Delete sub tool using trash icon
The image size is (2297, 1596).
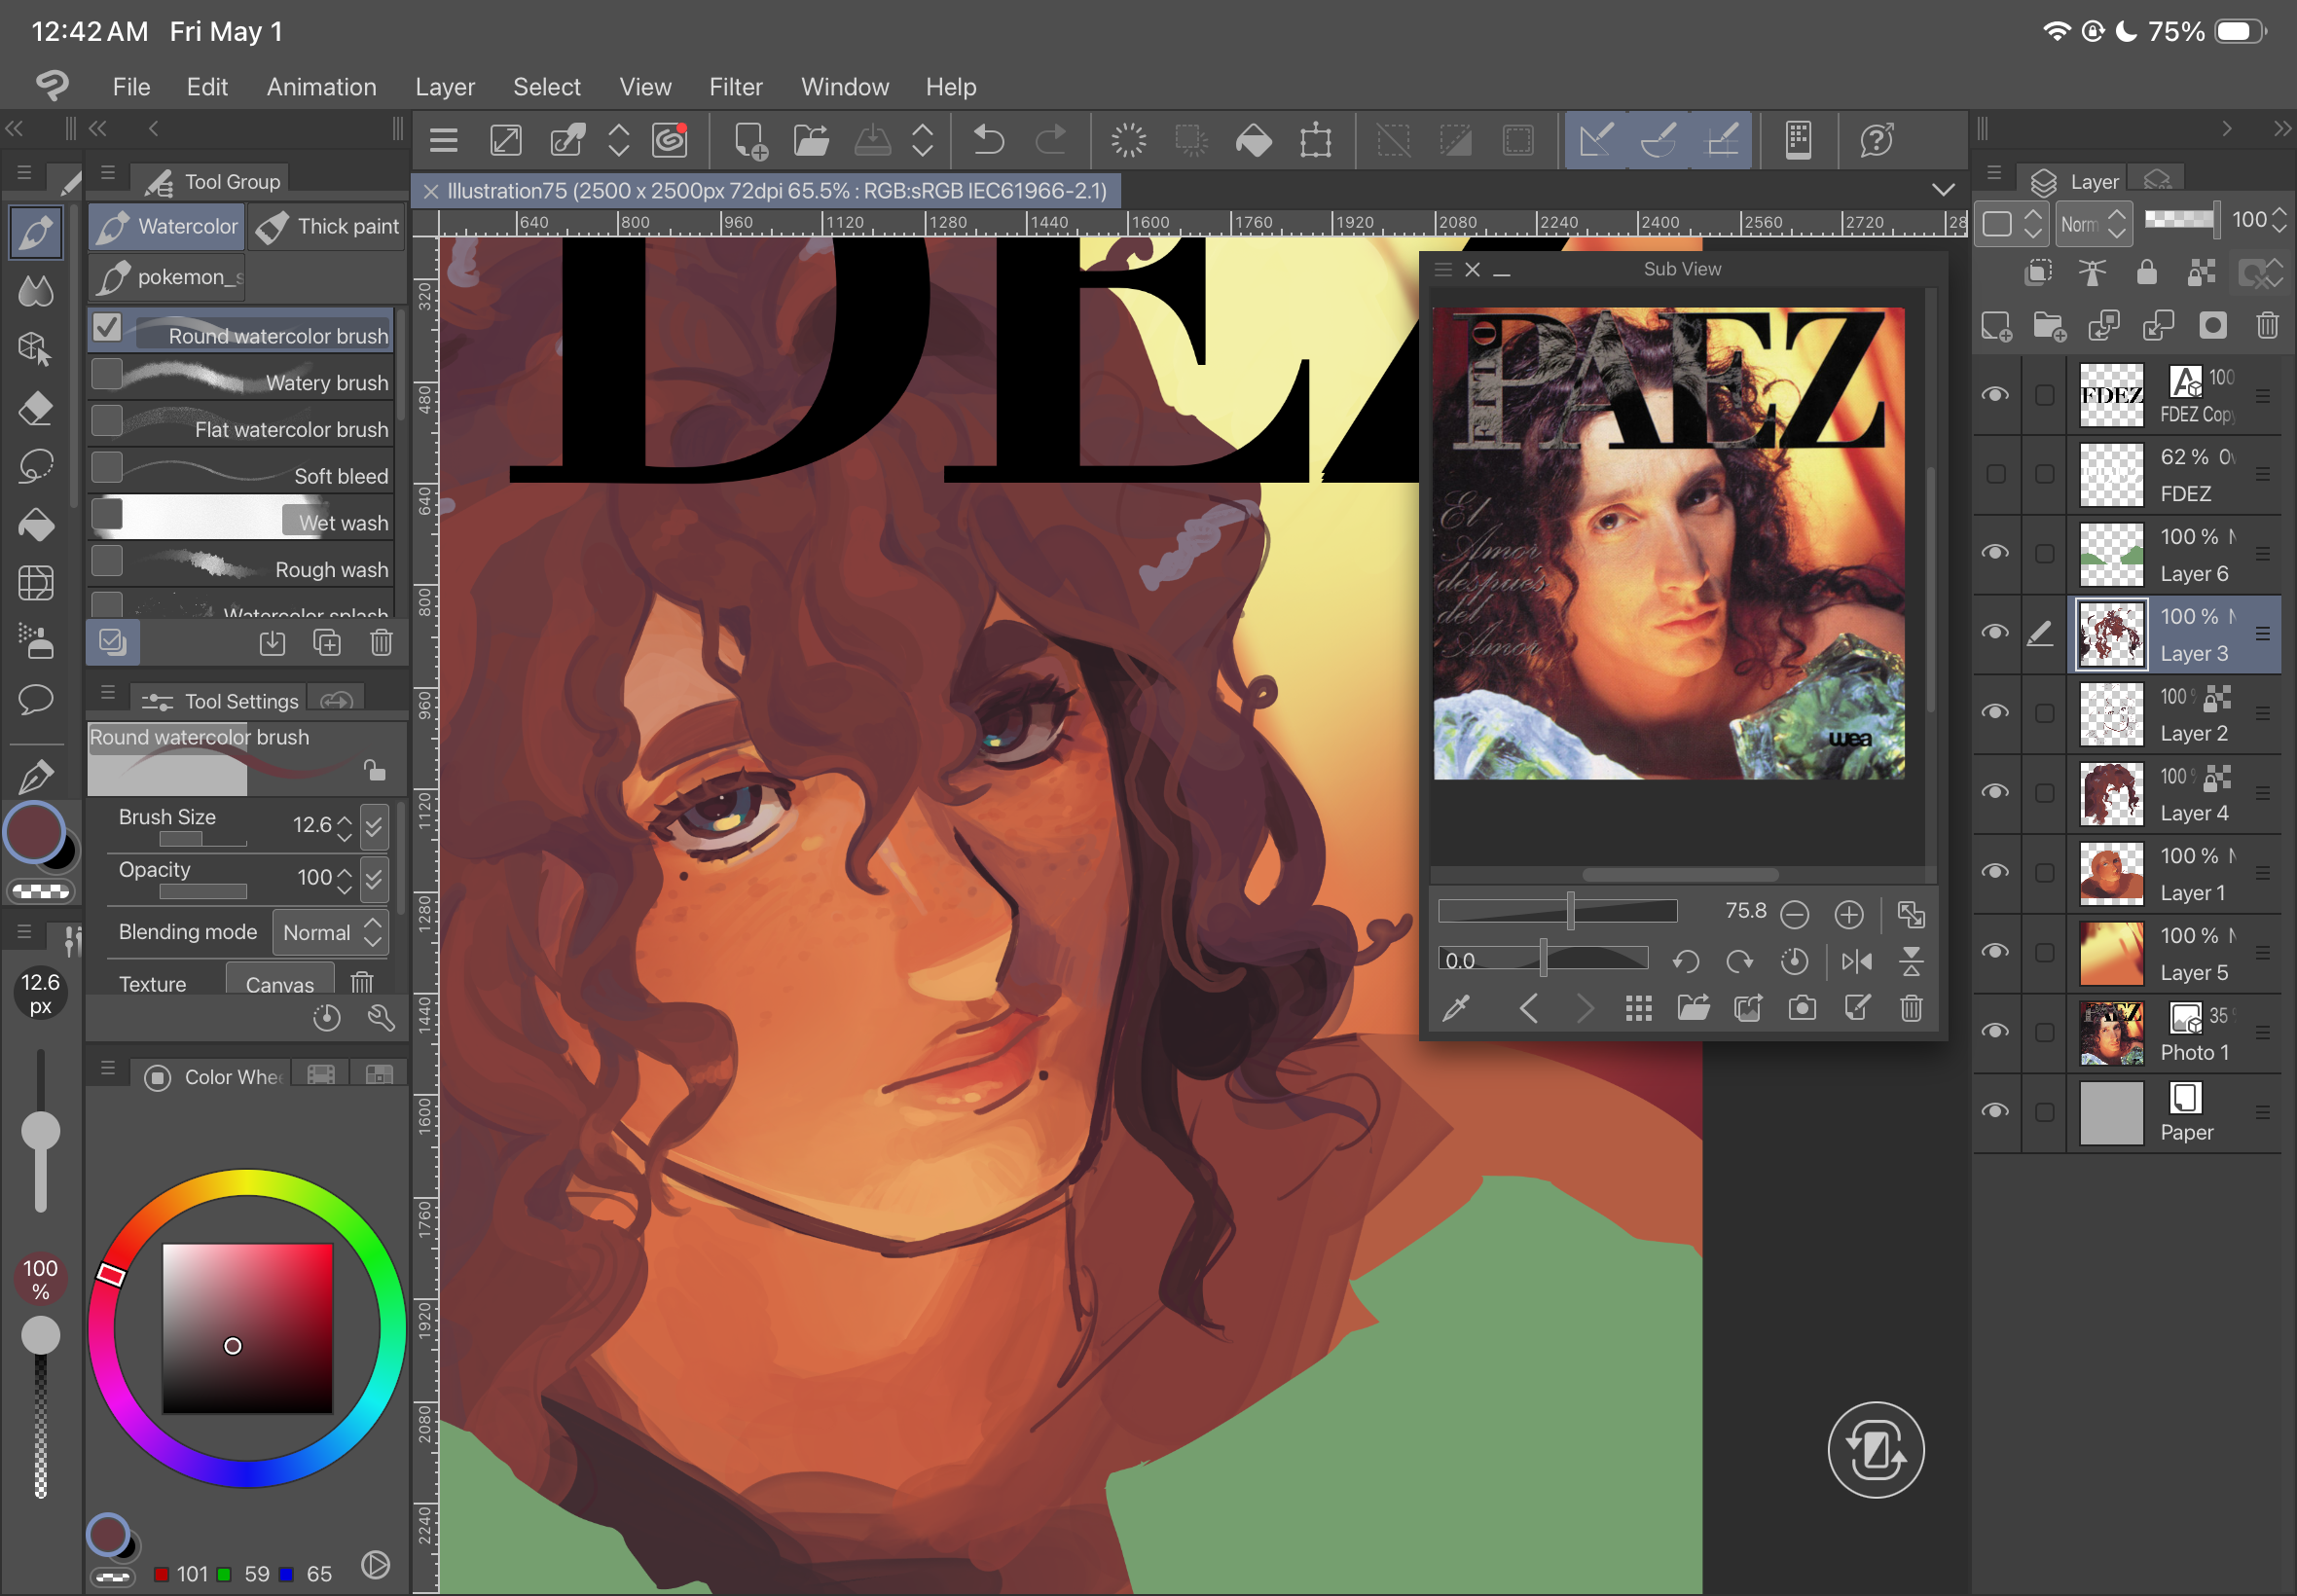pos(381,642)
